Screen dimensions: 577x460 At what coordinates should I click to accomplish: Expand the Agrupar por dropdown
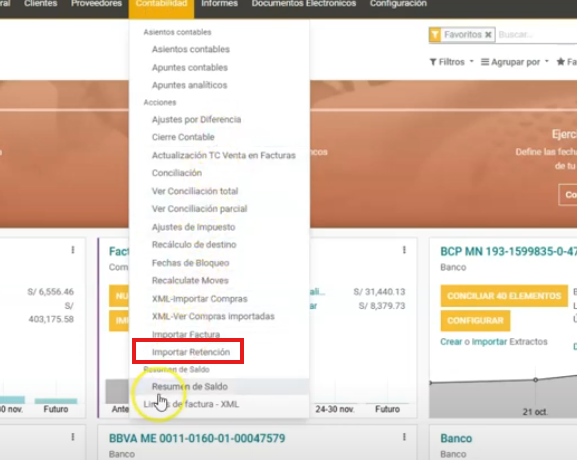pyautogui.click(x=515, y=62)
